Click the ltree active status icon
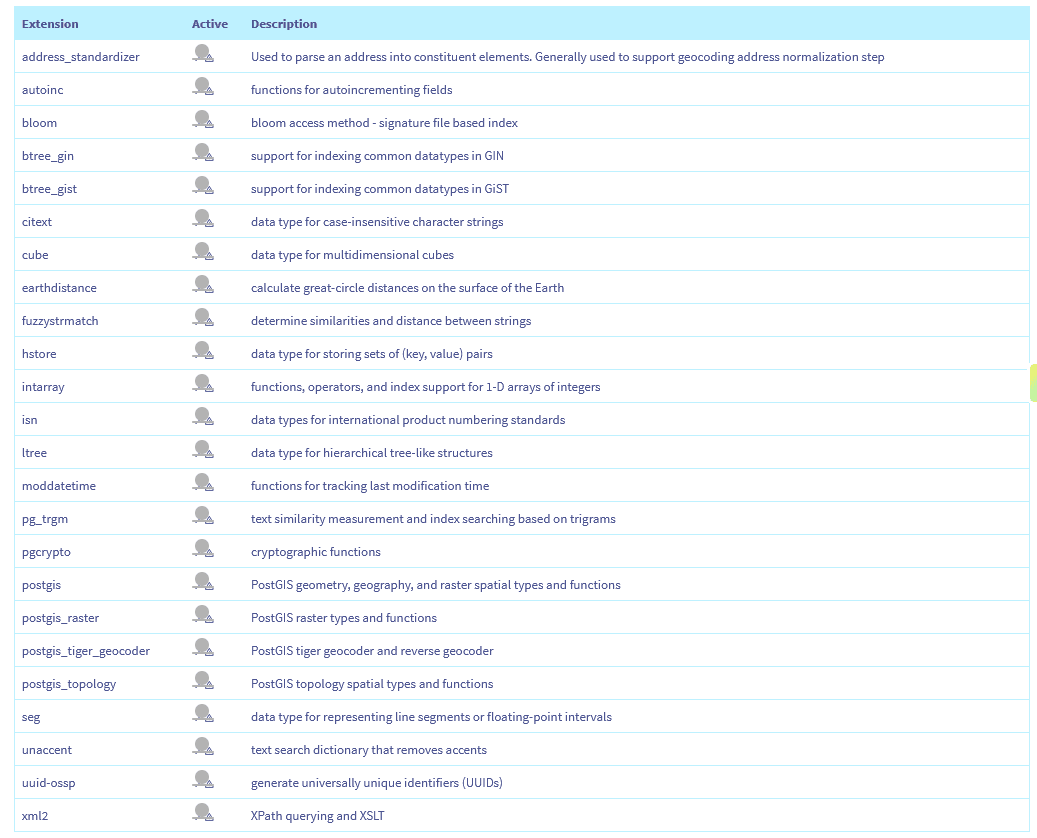Image resolution: width=1037 pixels, height=838 pixels. 203,450
